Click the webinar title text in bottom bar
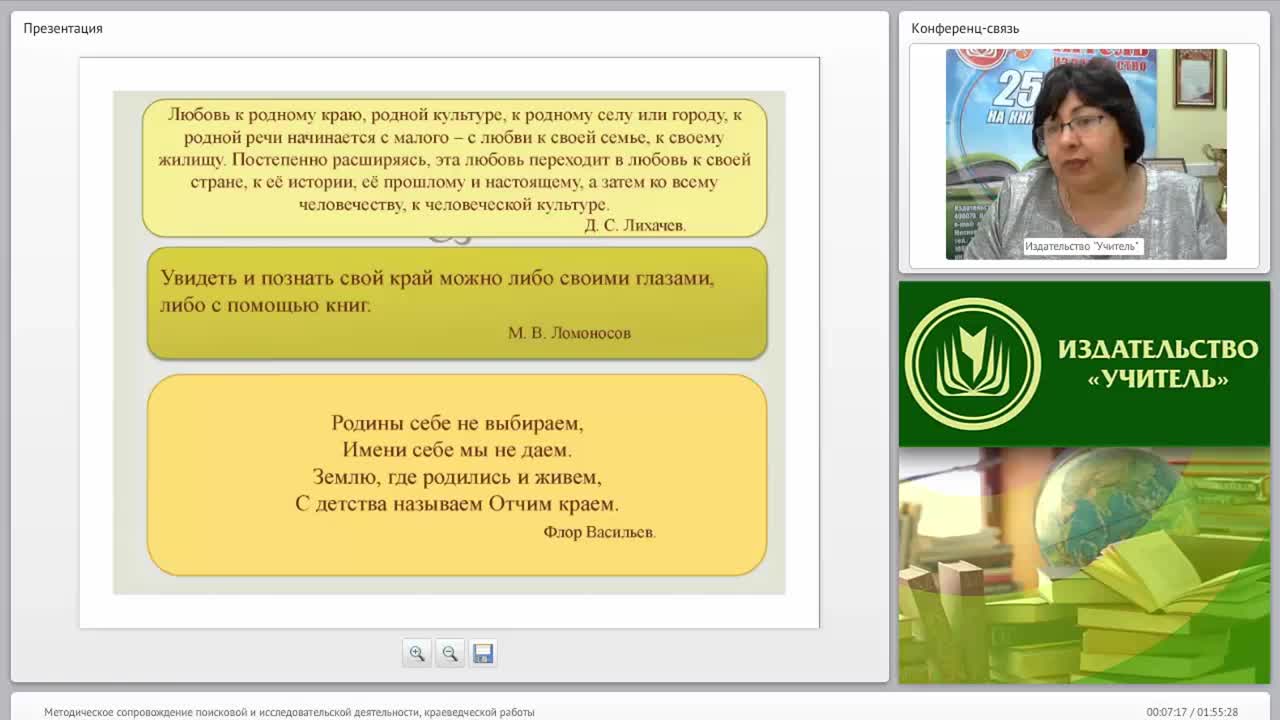The width and height of the screenshot is (1280, 720). click(x=289, y=712)
